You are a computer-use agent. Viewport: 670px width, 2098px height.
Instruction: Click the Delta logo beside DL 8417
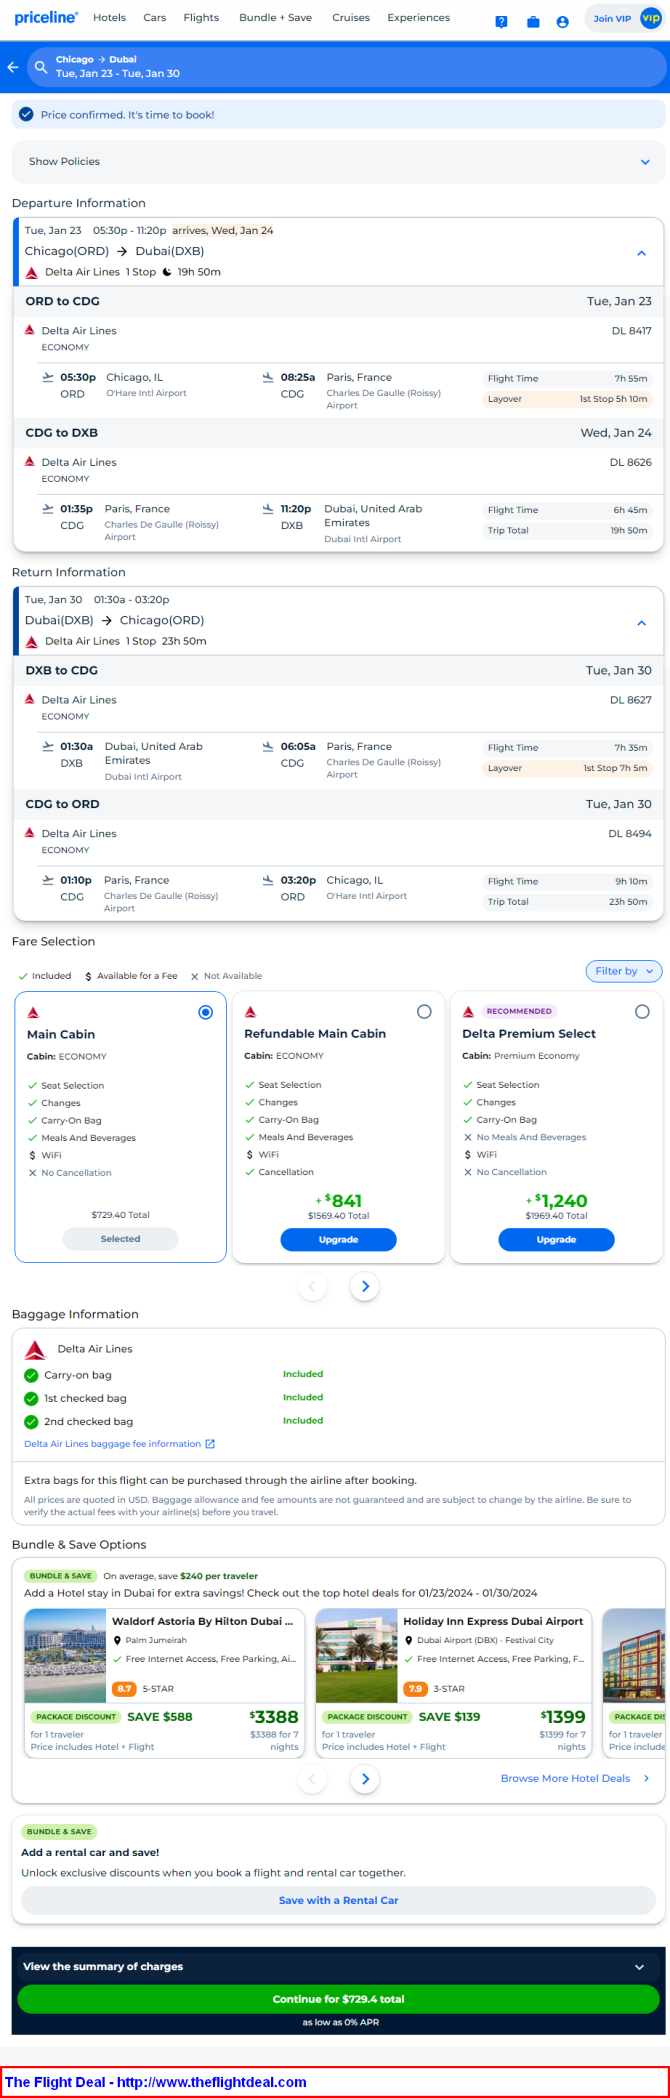(x=30, y=329)
